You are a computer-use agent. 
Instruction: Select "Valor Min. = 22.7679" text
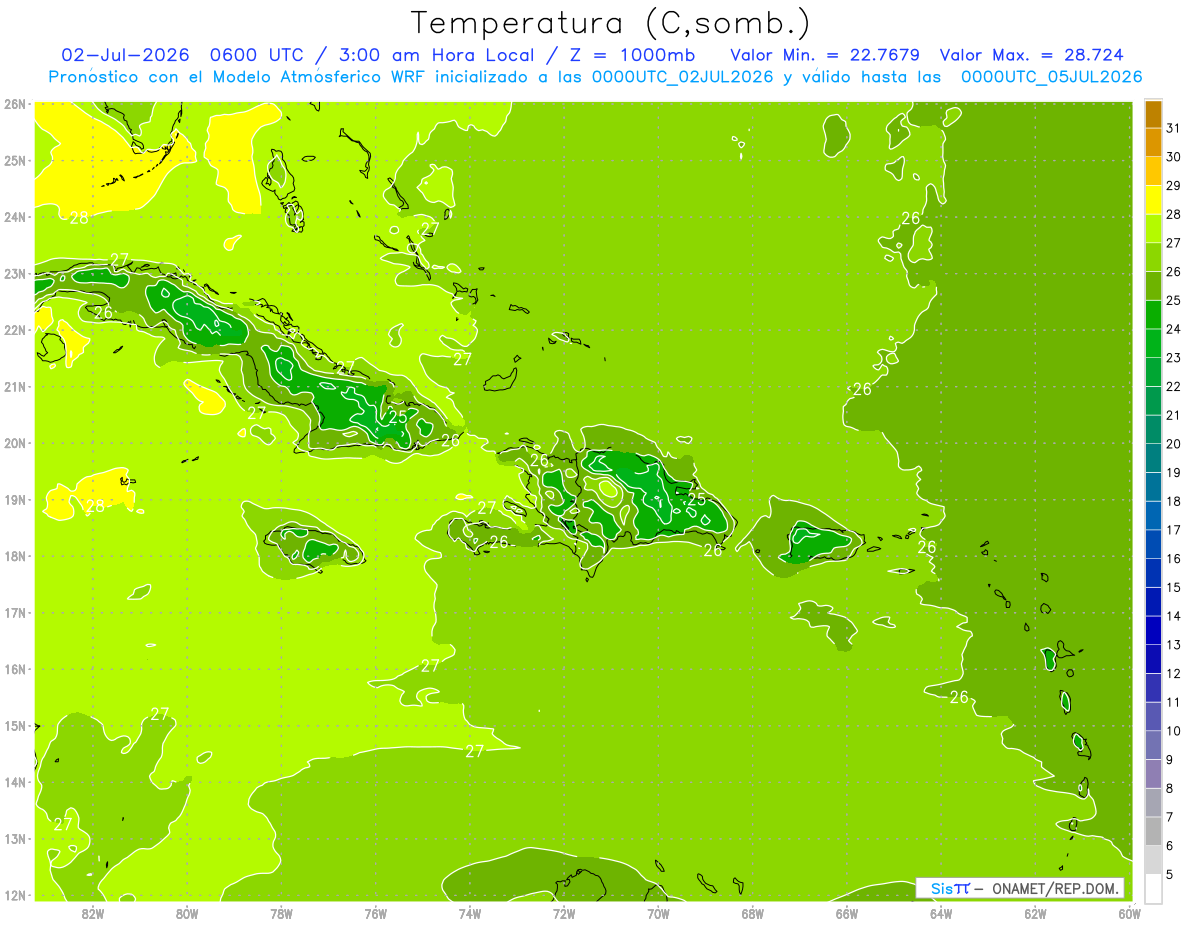coord(825,54)
